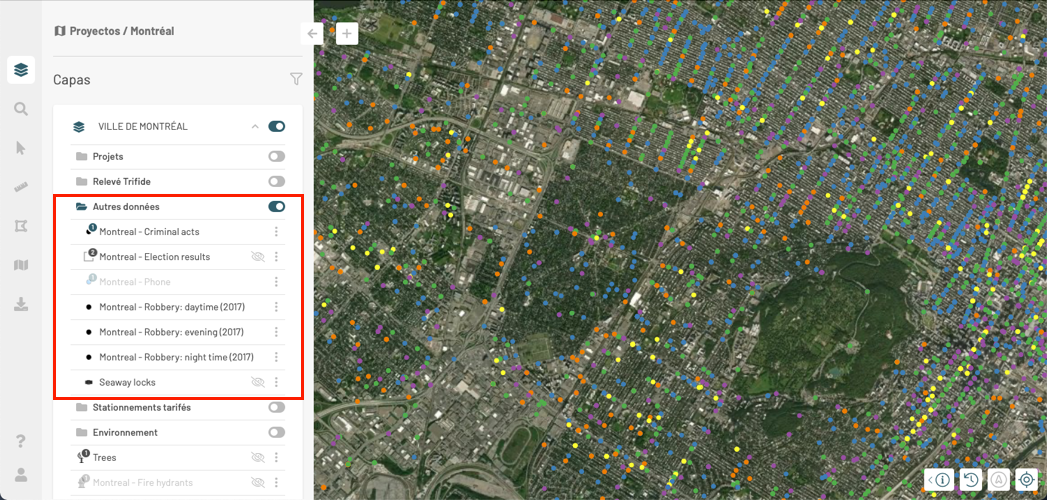Click the filter funnel icon beside Capas
This screenshot has height=500, width=1047.
point(296,79)
